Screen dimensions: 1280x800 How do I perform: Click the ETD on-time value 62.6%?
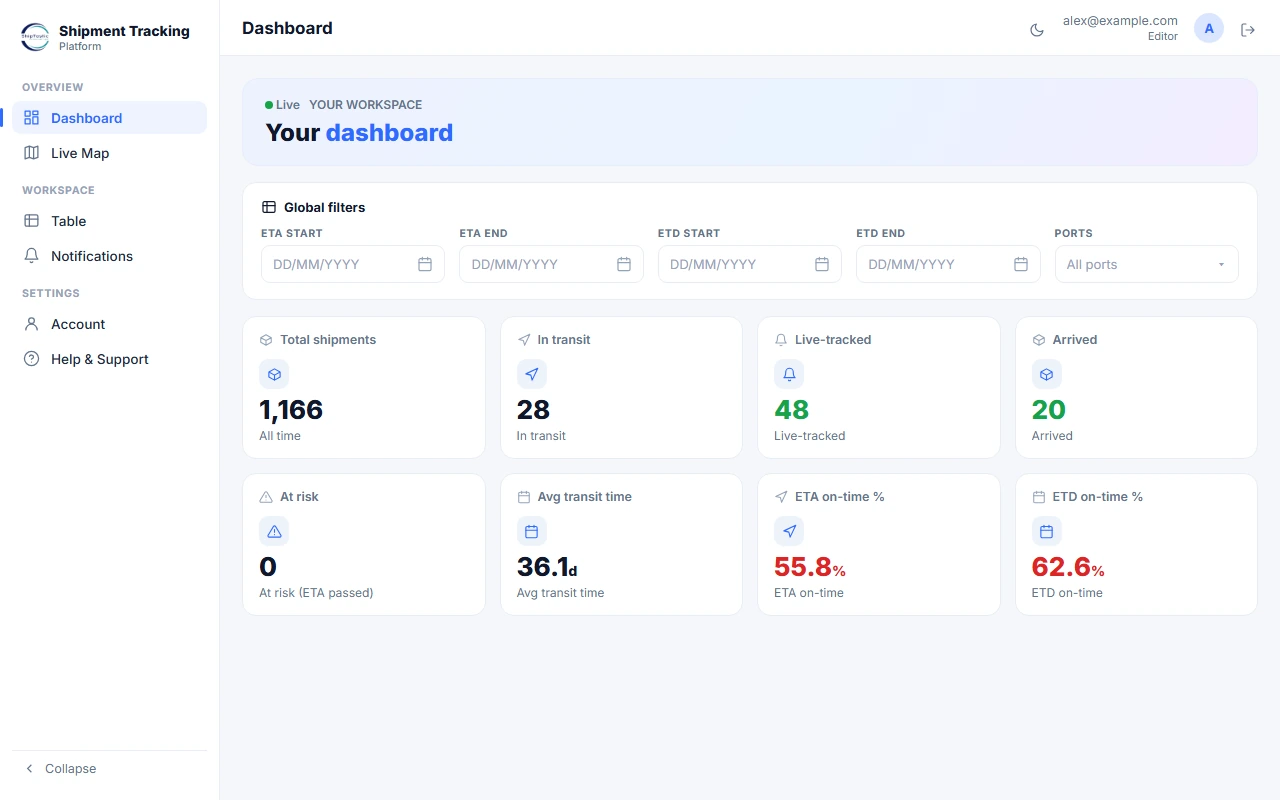(x=1068, y=567)
